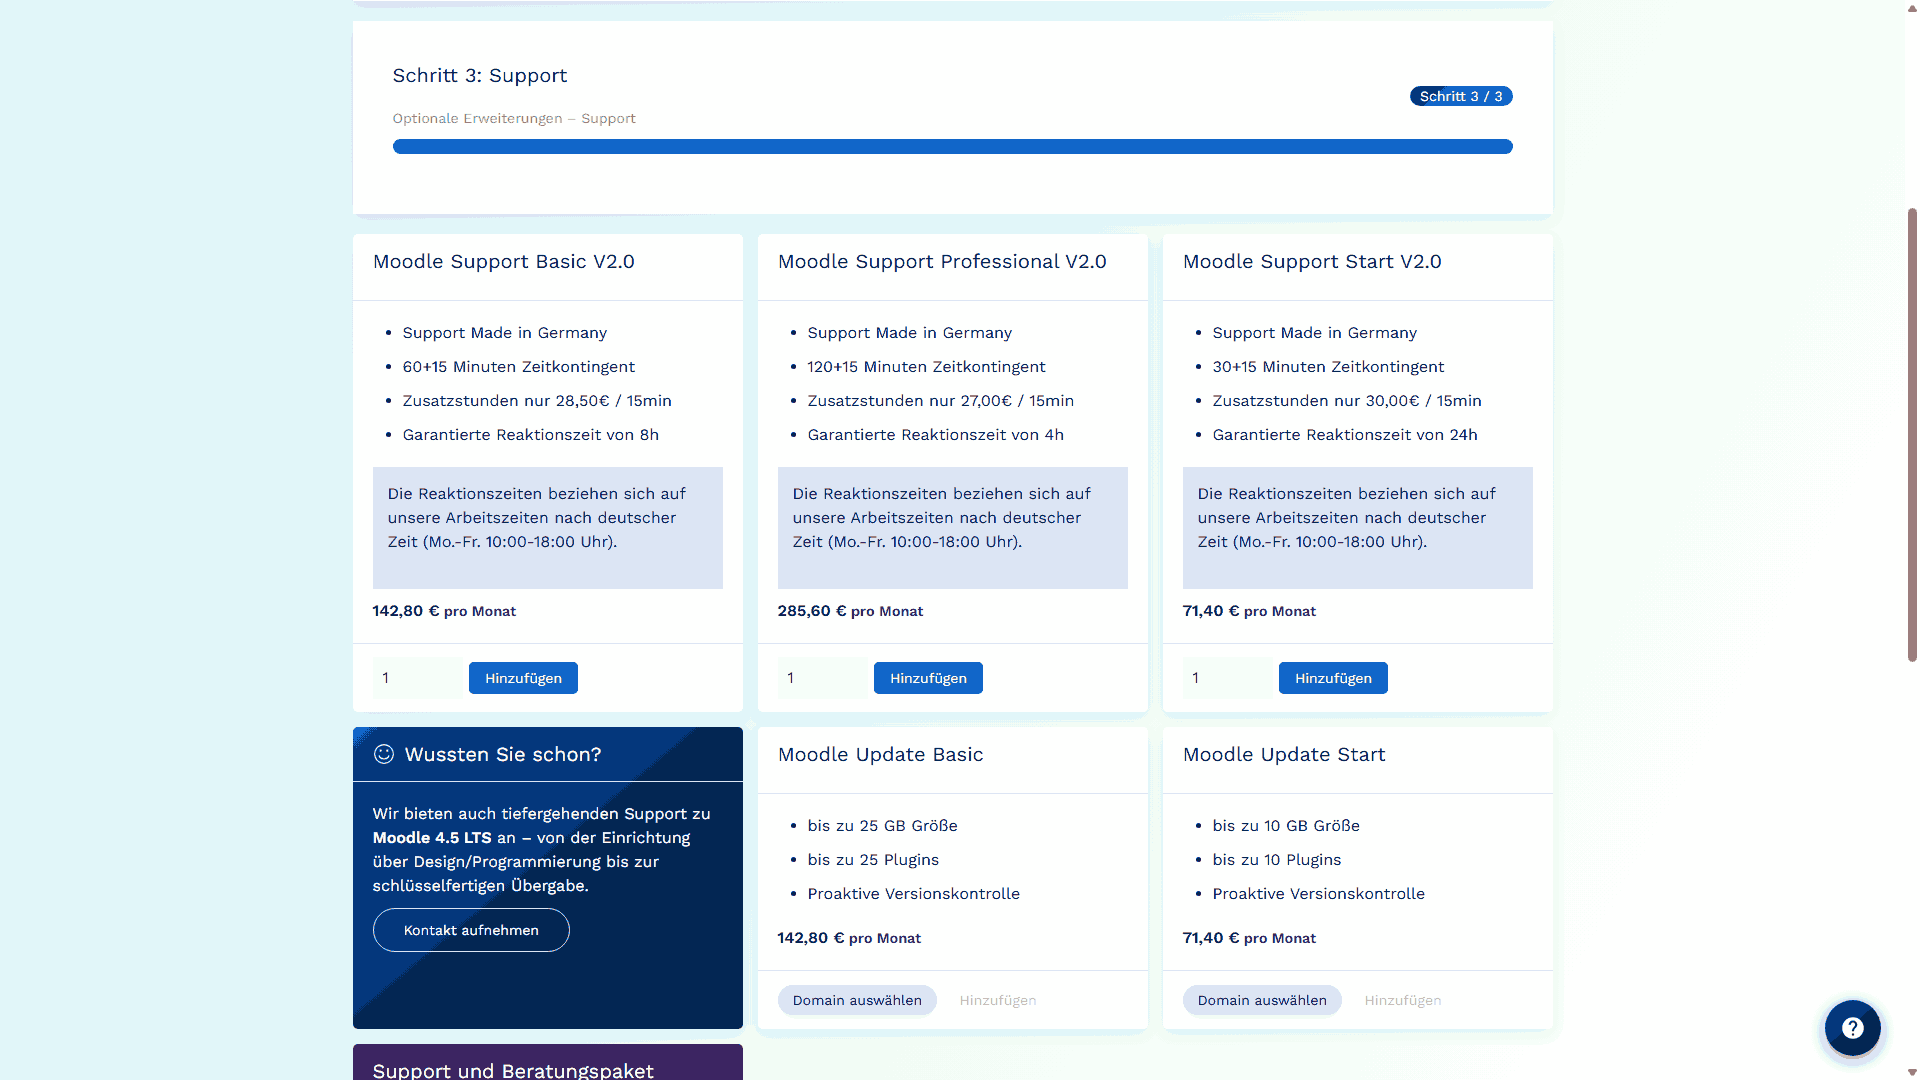This screenshot has height=1080, width=1920.
Task: Click price 285,60 € pro Monat
Action: tap(850, 611)
